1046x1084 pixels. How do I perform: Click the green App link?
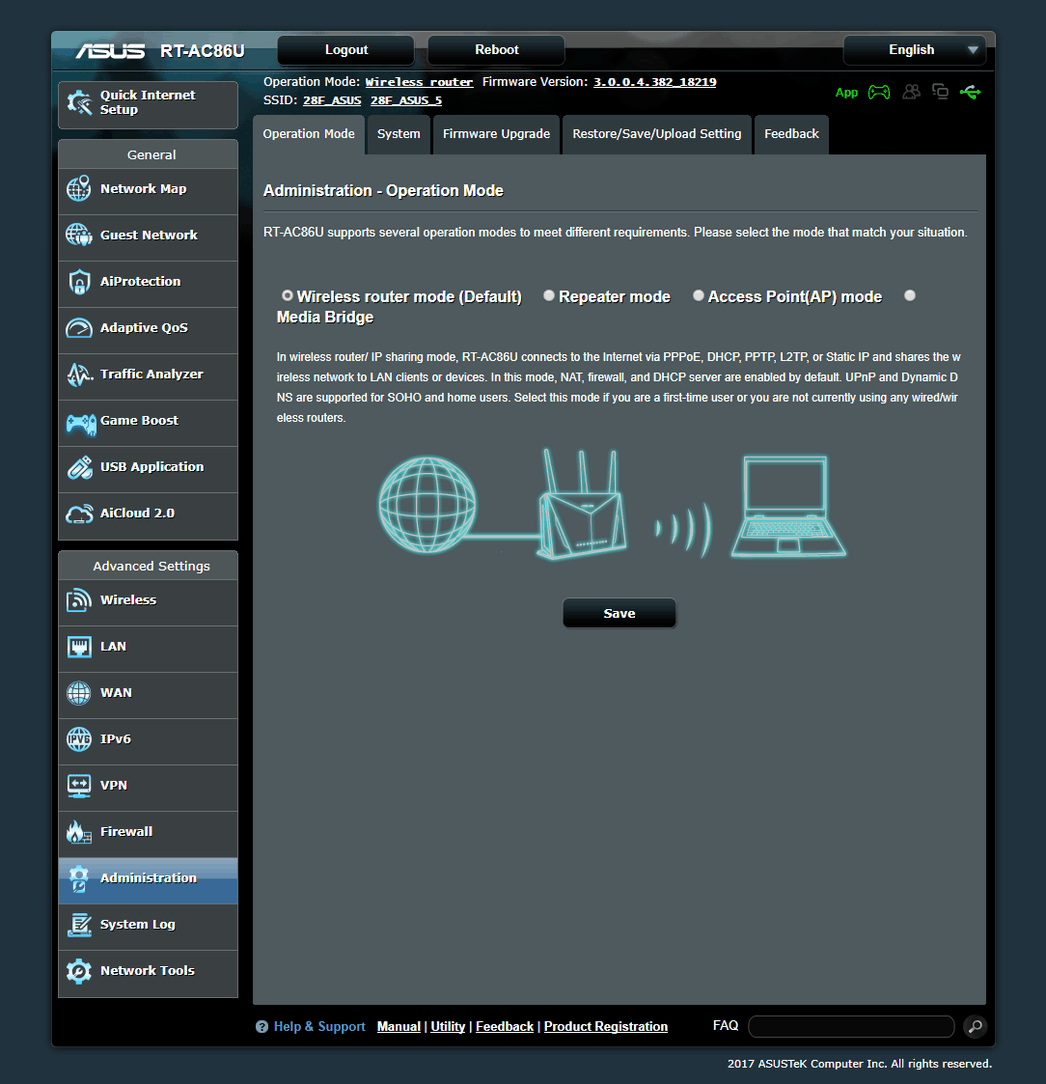click(x=847, y=93)
